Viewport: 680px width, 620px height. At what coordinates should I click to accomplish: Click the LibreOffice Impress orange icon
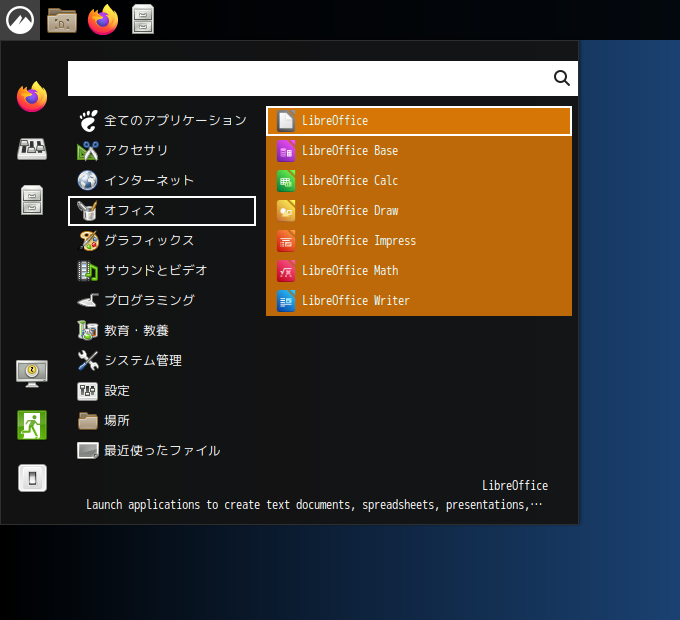click(x=286, y=241)
